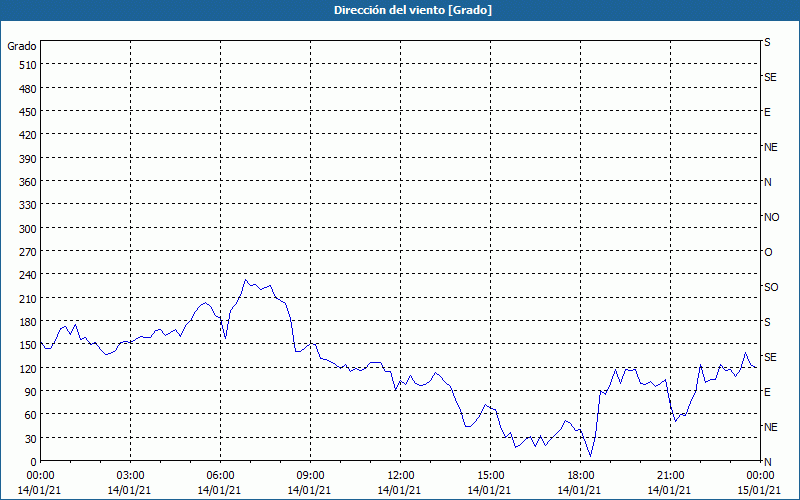
Task: Choose the 150 y-axis number
Action: [28, 345]
